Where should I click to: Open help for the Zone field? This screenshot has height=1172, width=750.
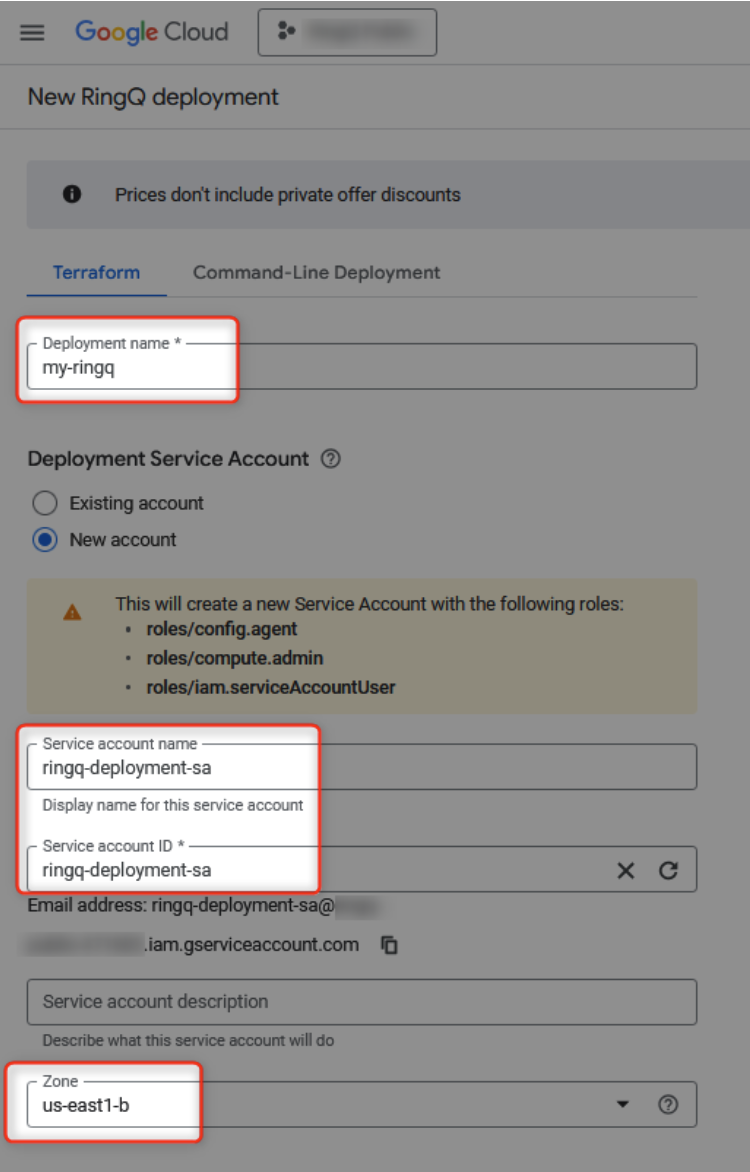point(668,1104)
